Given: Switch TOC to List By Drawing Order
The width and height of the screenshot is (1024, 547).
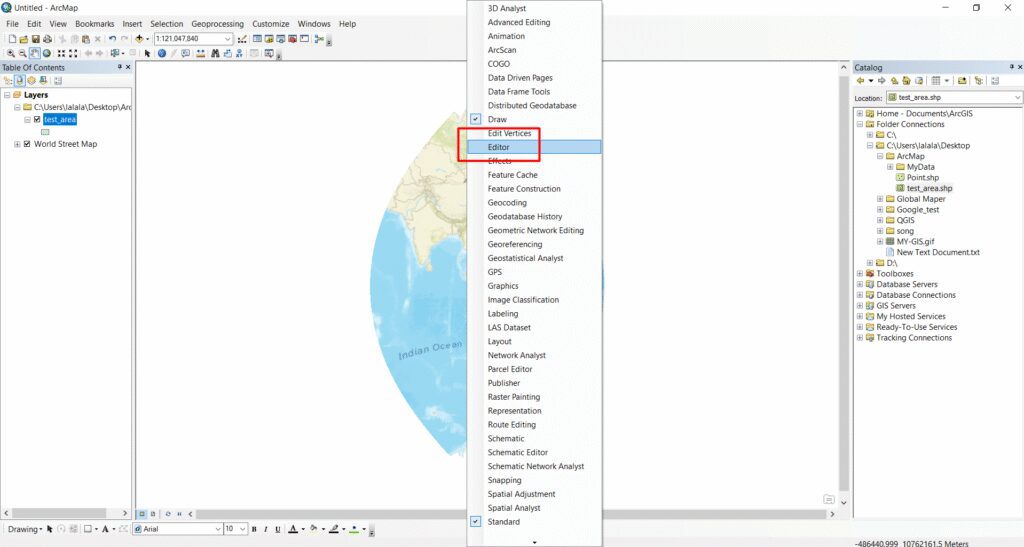Looking at the screenshot, I should [8, 80].
